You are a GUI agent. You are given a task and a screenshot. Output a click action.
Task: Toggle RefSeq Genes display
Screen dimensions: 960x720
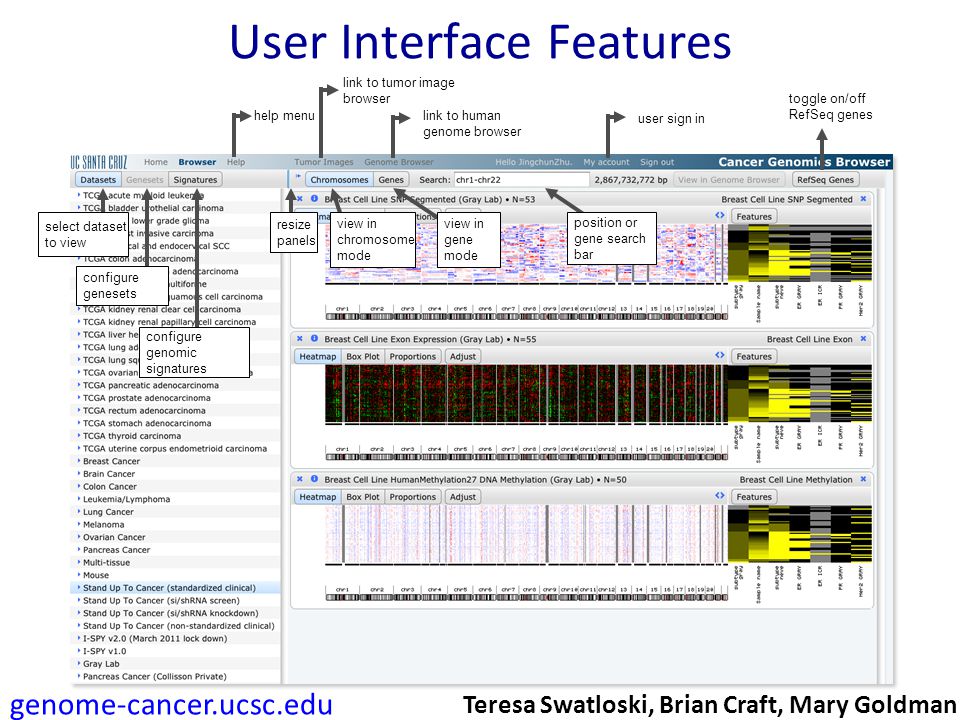pos(825,179)
